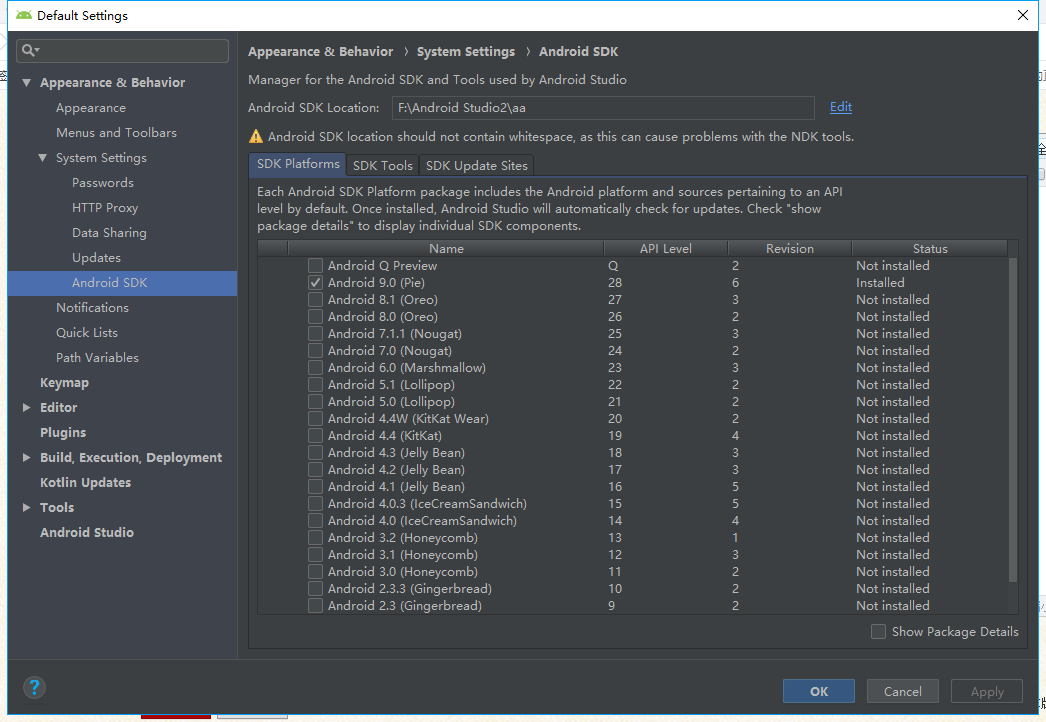Tick the Android 8.1 (Oreo) checkbox
The width and height of the screenshot is (1046, 722).
[316, 300]
